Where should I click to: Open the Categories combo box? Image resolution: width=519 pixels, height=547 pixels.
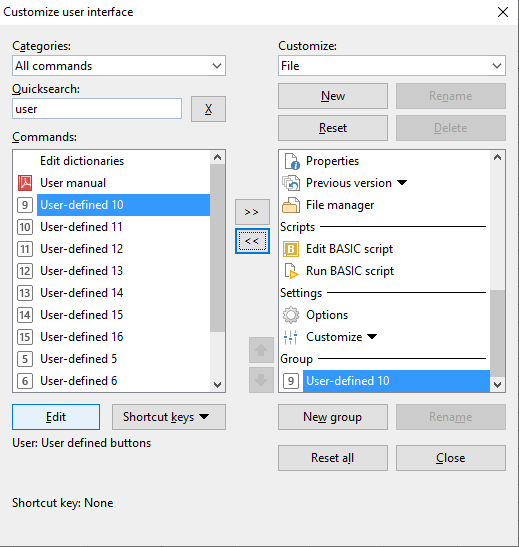pyautogui.click(x=119, y=66)
